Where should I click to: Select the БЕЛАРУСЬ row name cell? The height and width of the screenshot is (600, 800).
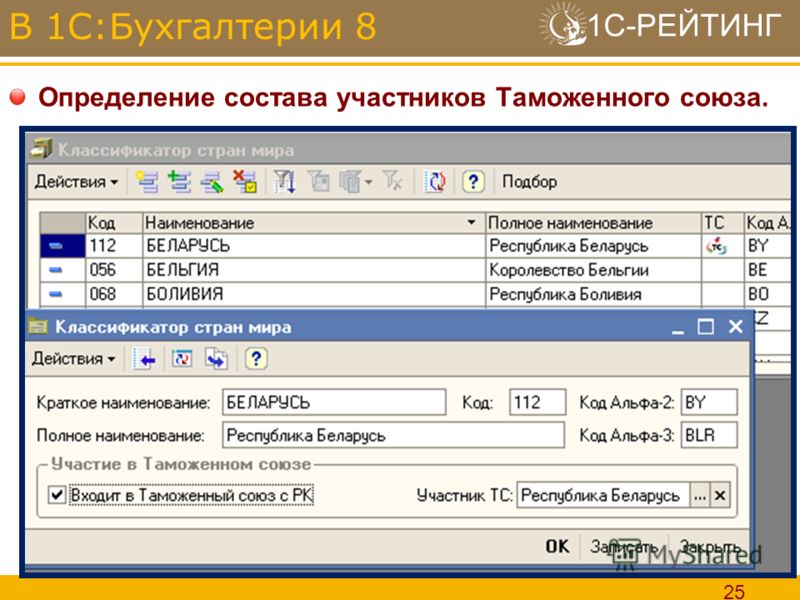(314, 246)
